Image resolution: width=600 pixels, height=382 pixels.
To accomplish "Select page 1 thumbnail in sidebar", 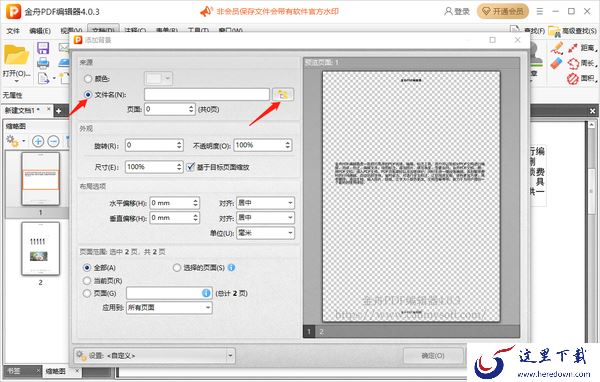I will click(x=41, y=179).
